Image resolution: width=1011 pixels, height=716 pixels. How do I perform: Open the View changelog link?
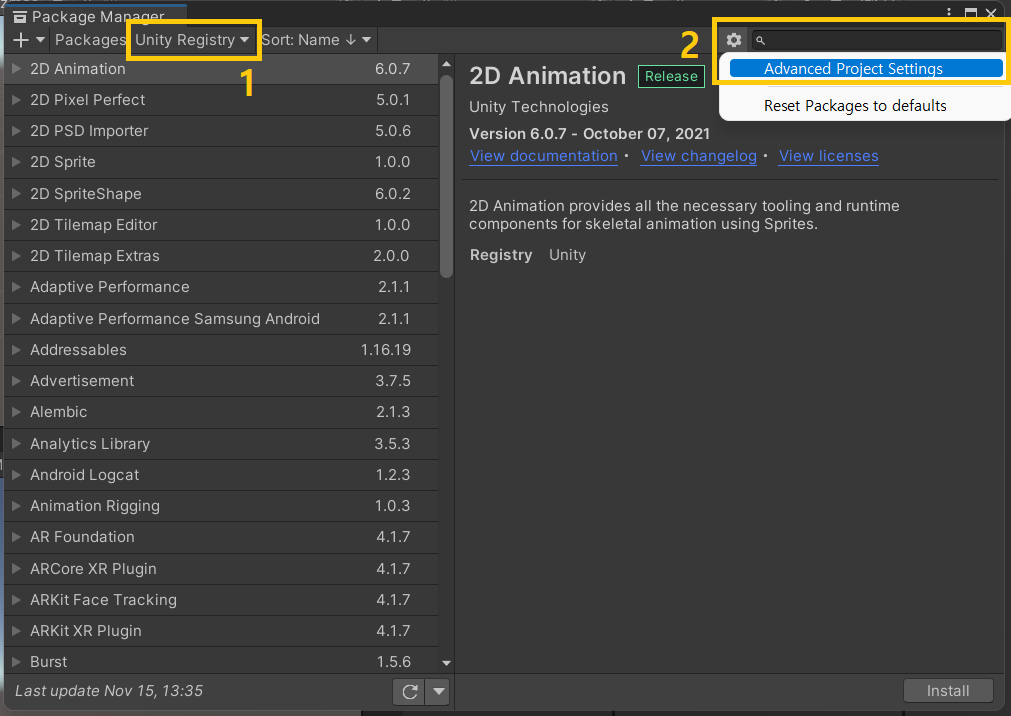698,156
